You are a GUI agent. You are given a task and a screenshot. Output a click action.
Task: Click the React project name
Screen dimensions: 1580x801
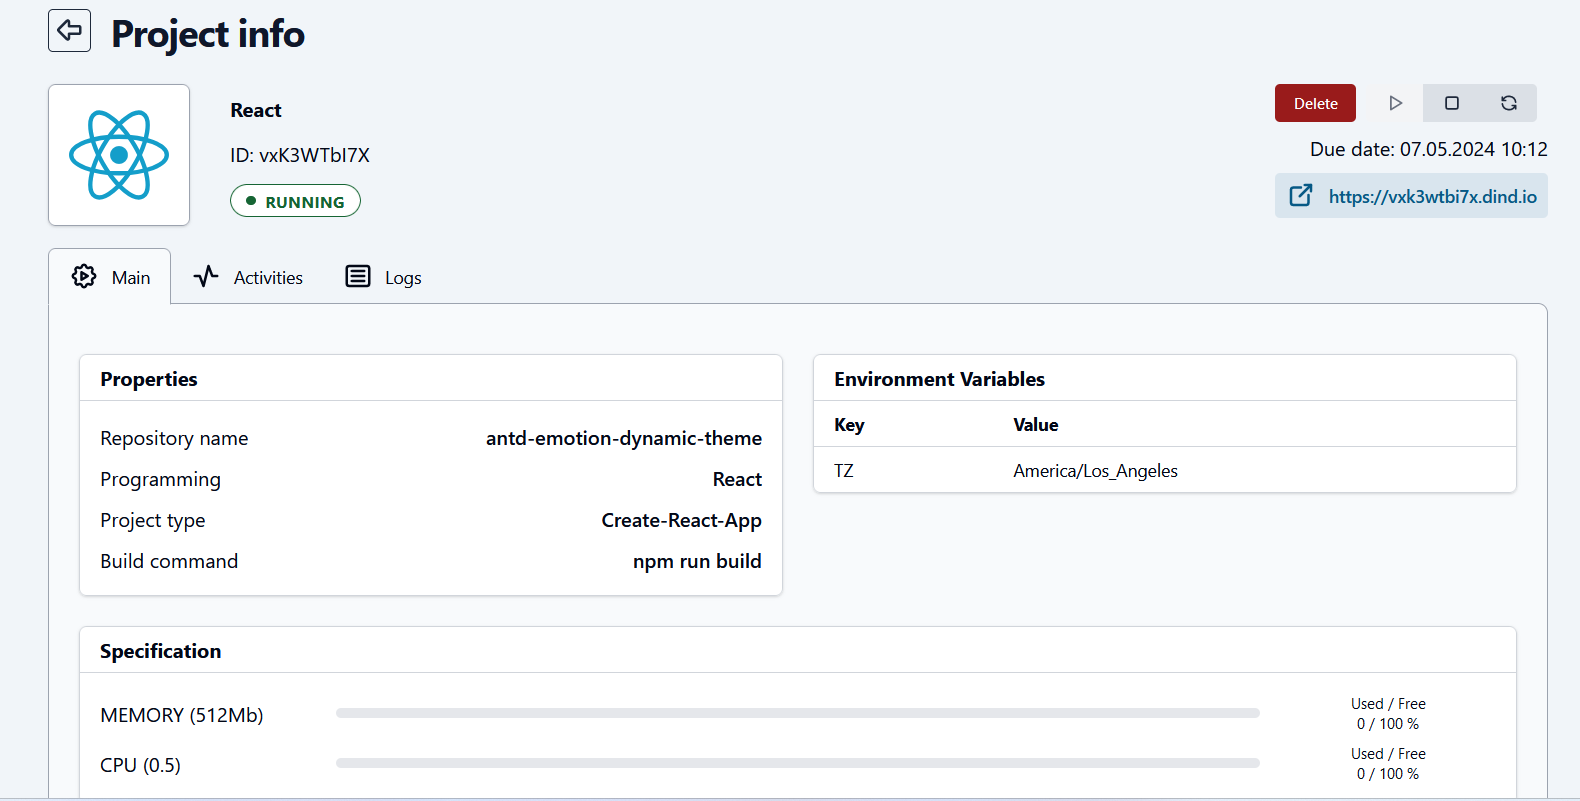(256, 110)
